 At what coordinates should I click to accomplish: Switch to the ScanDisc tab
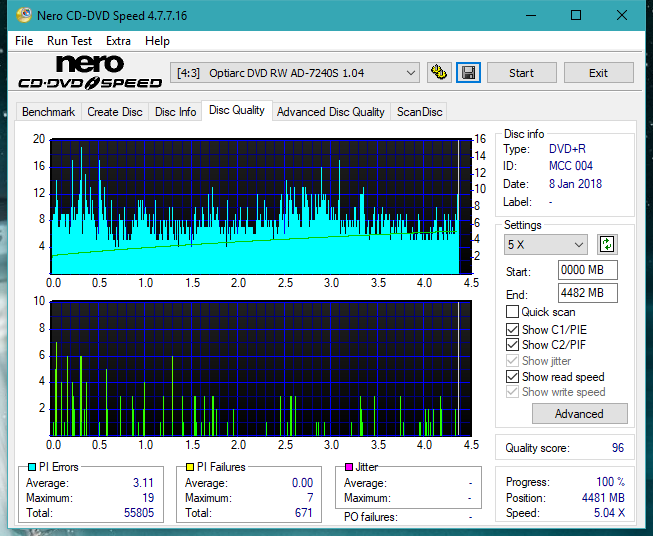(419, 112)
